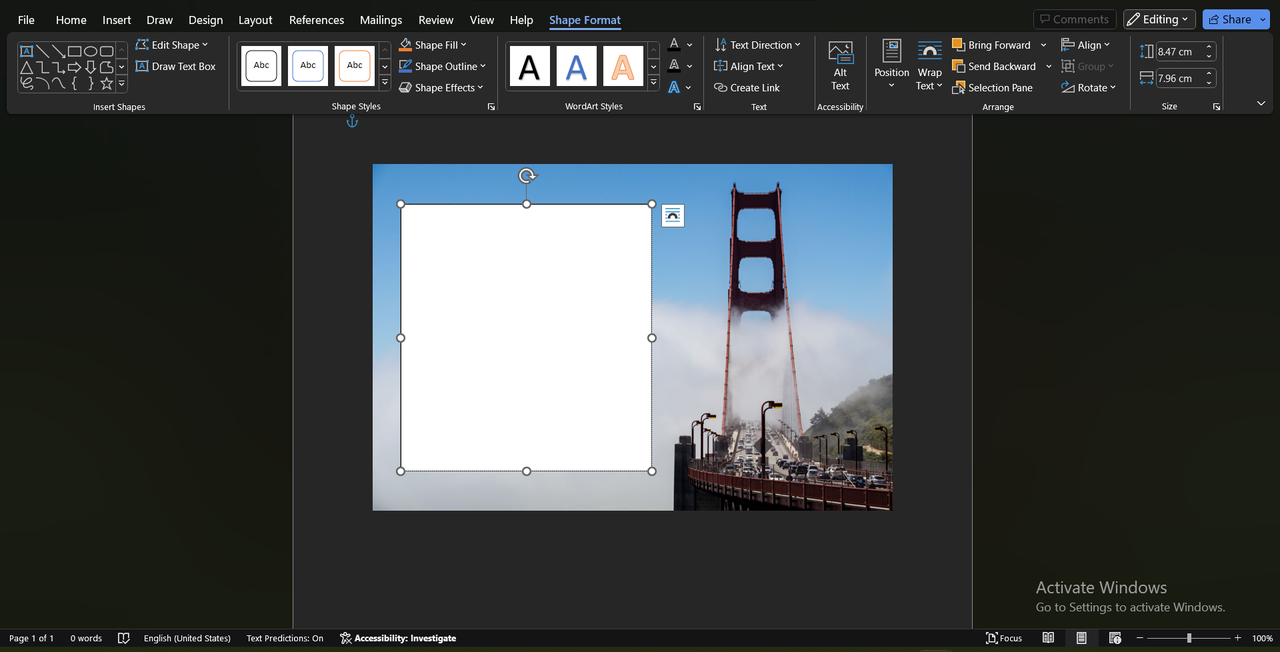Apply the black outline Abc shape style
The image size is (1280, 652).
click(x=261, y=66)
